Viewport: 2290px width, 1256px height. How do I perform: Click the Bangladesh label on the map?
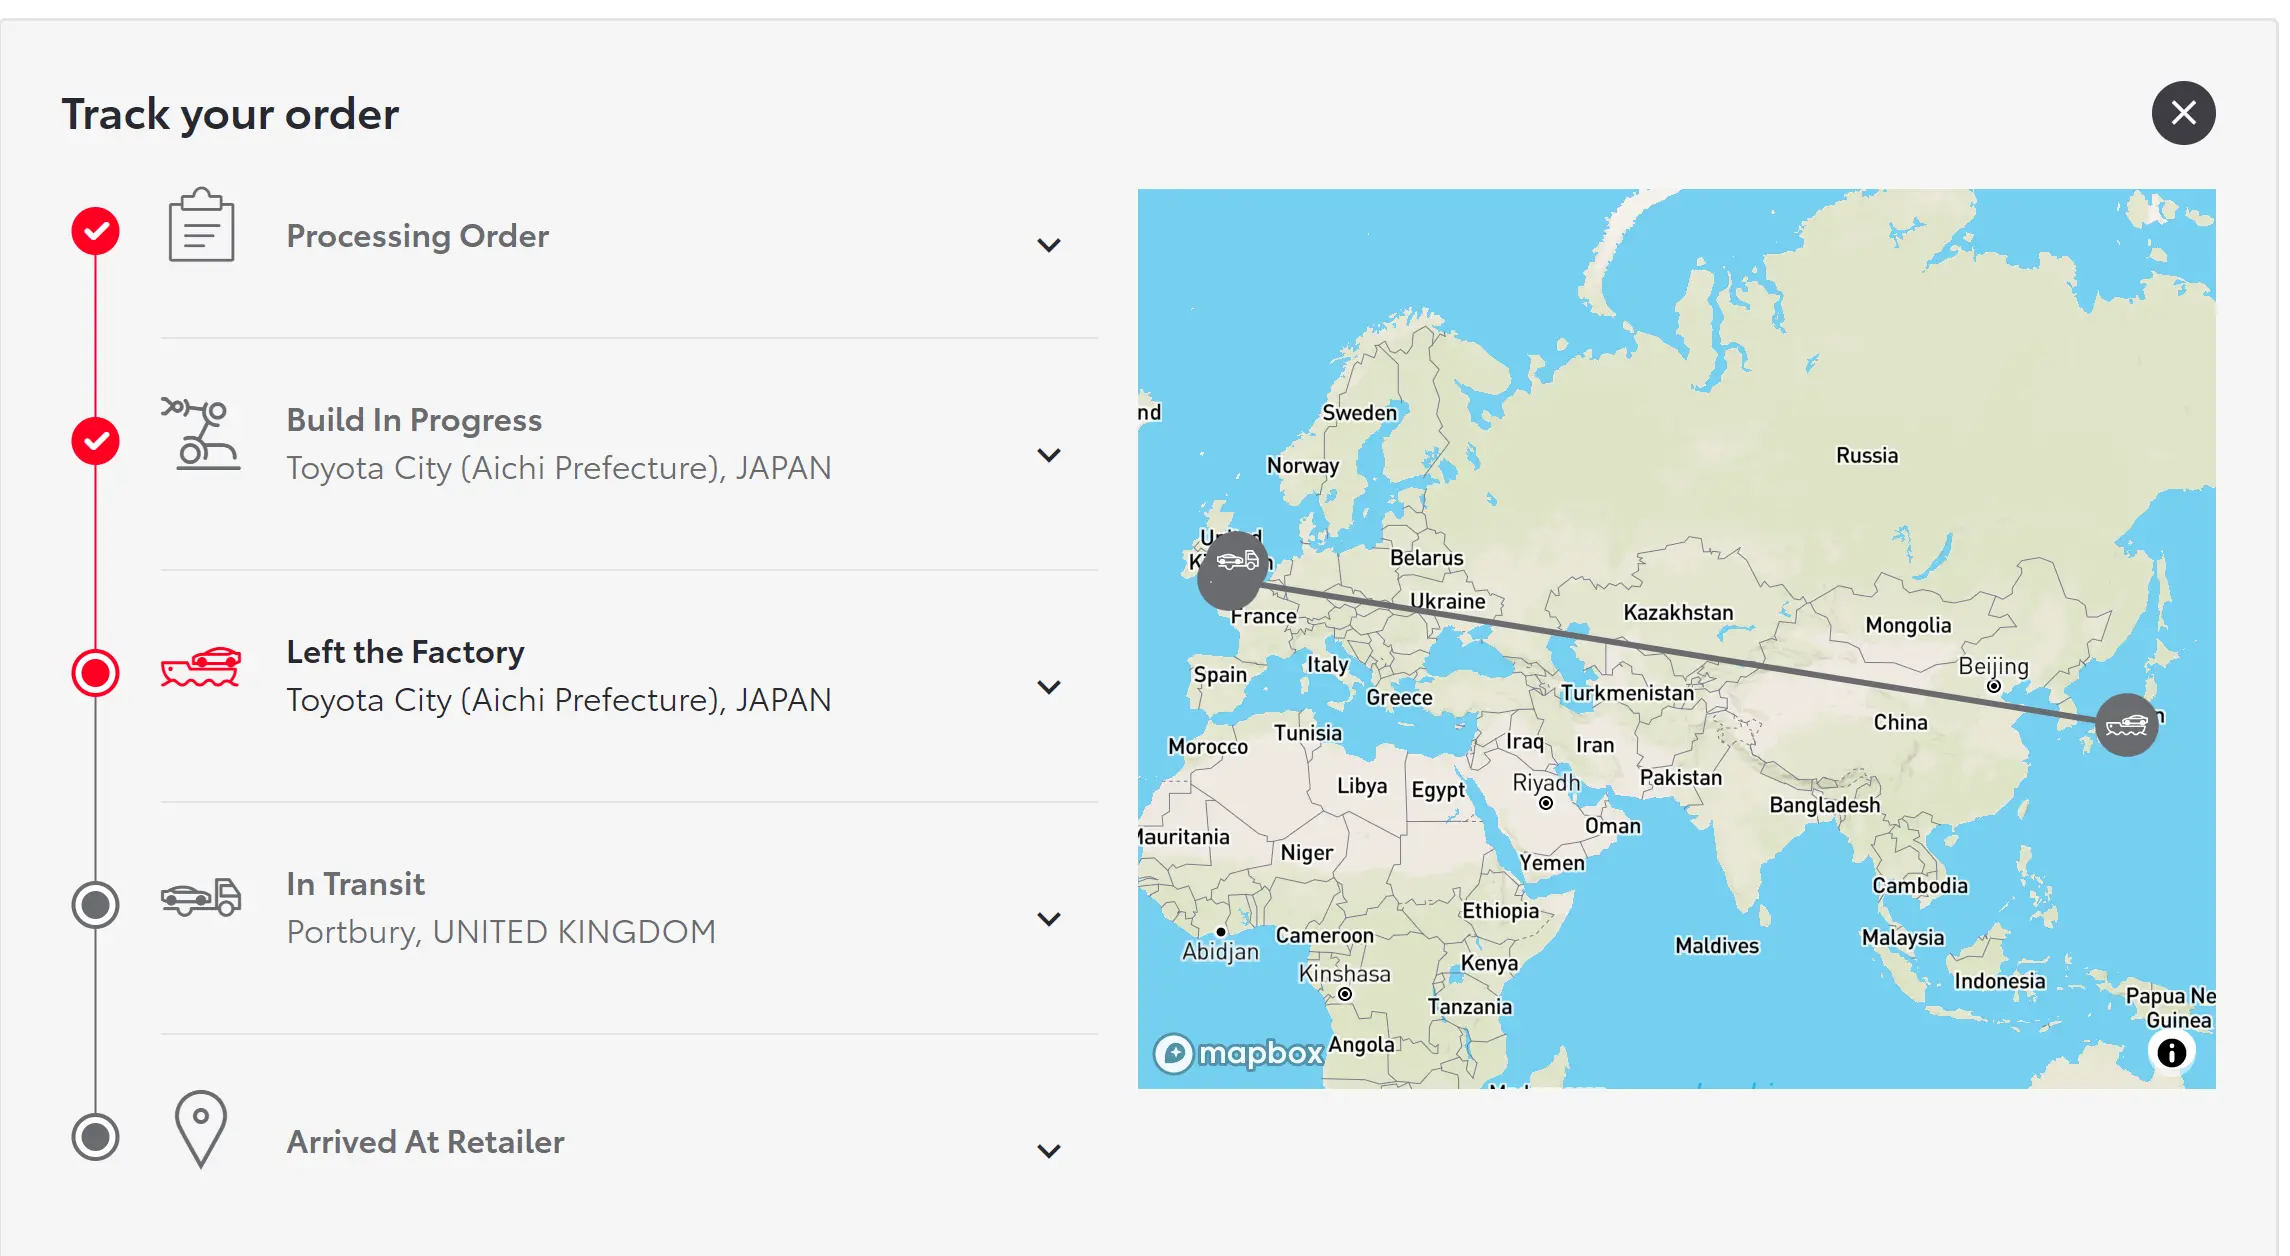pyautogui.click(x=1824, y=805)
